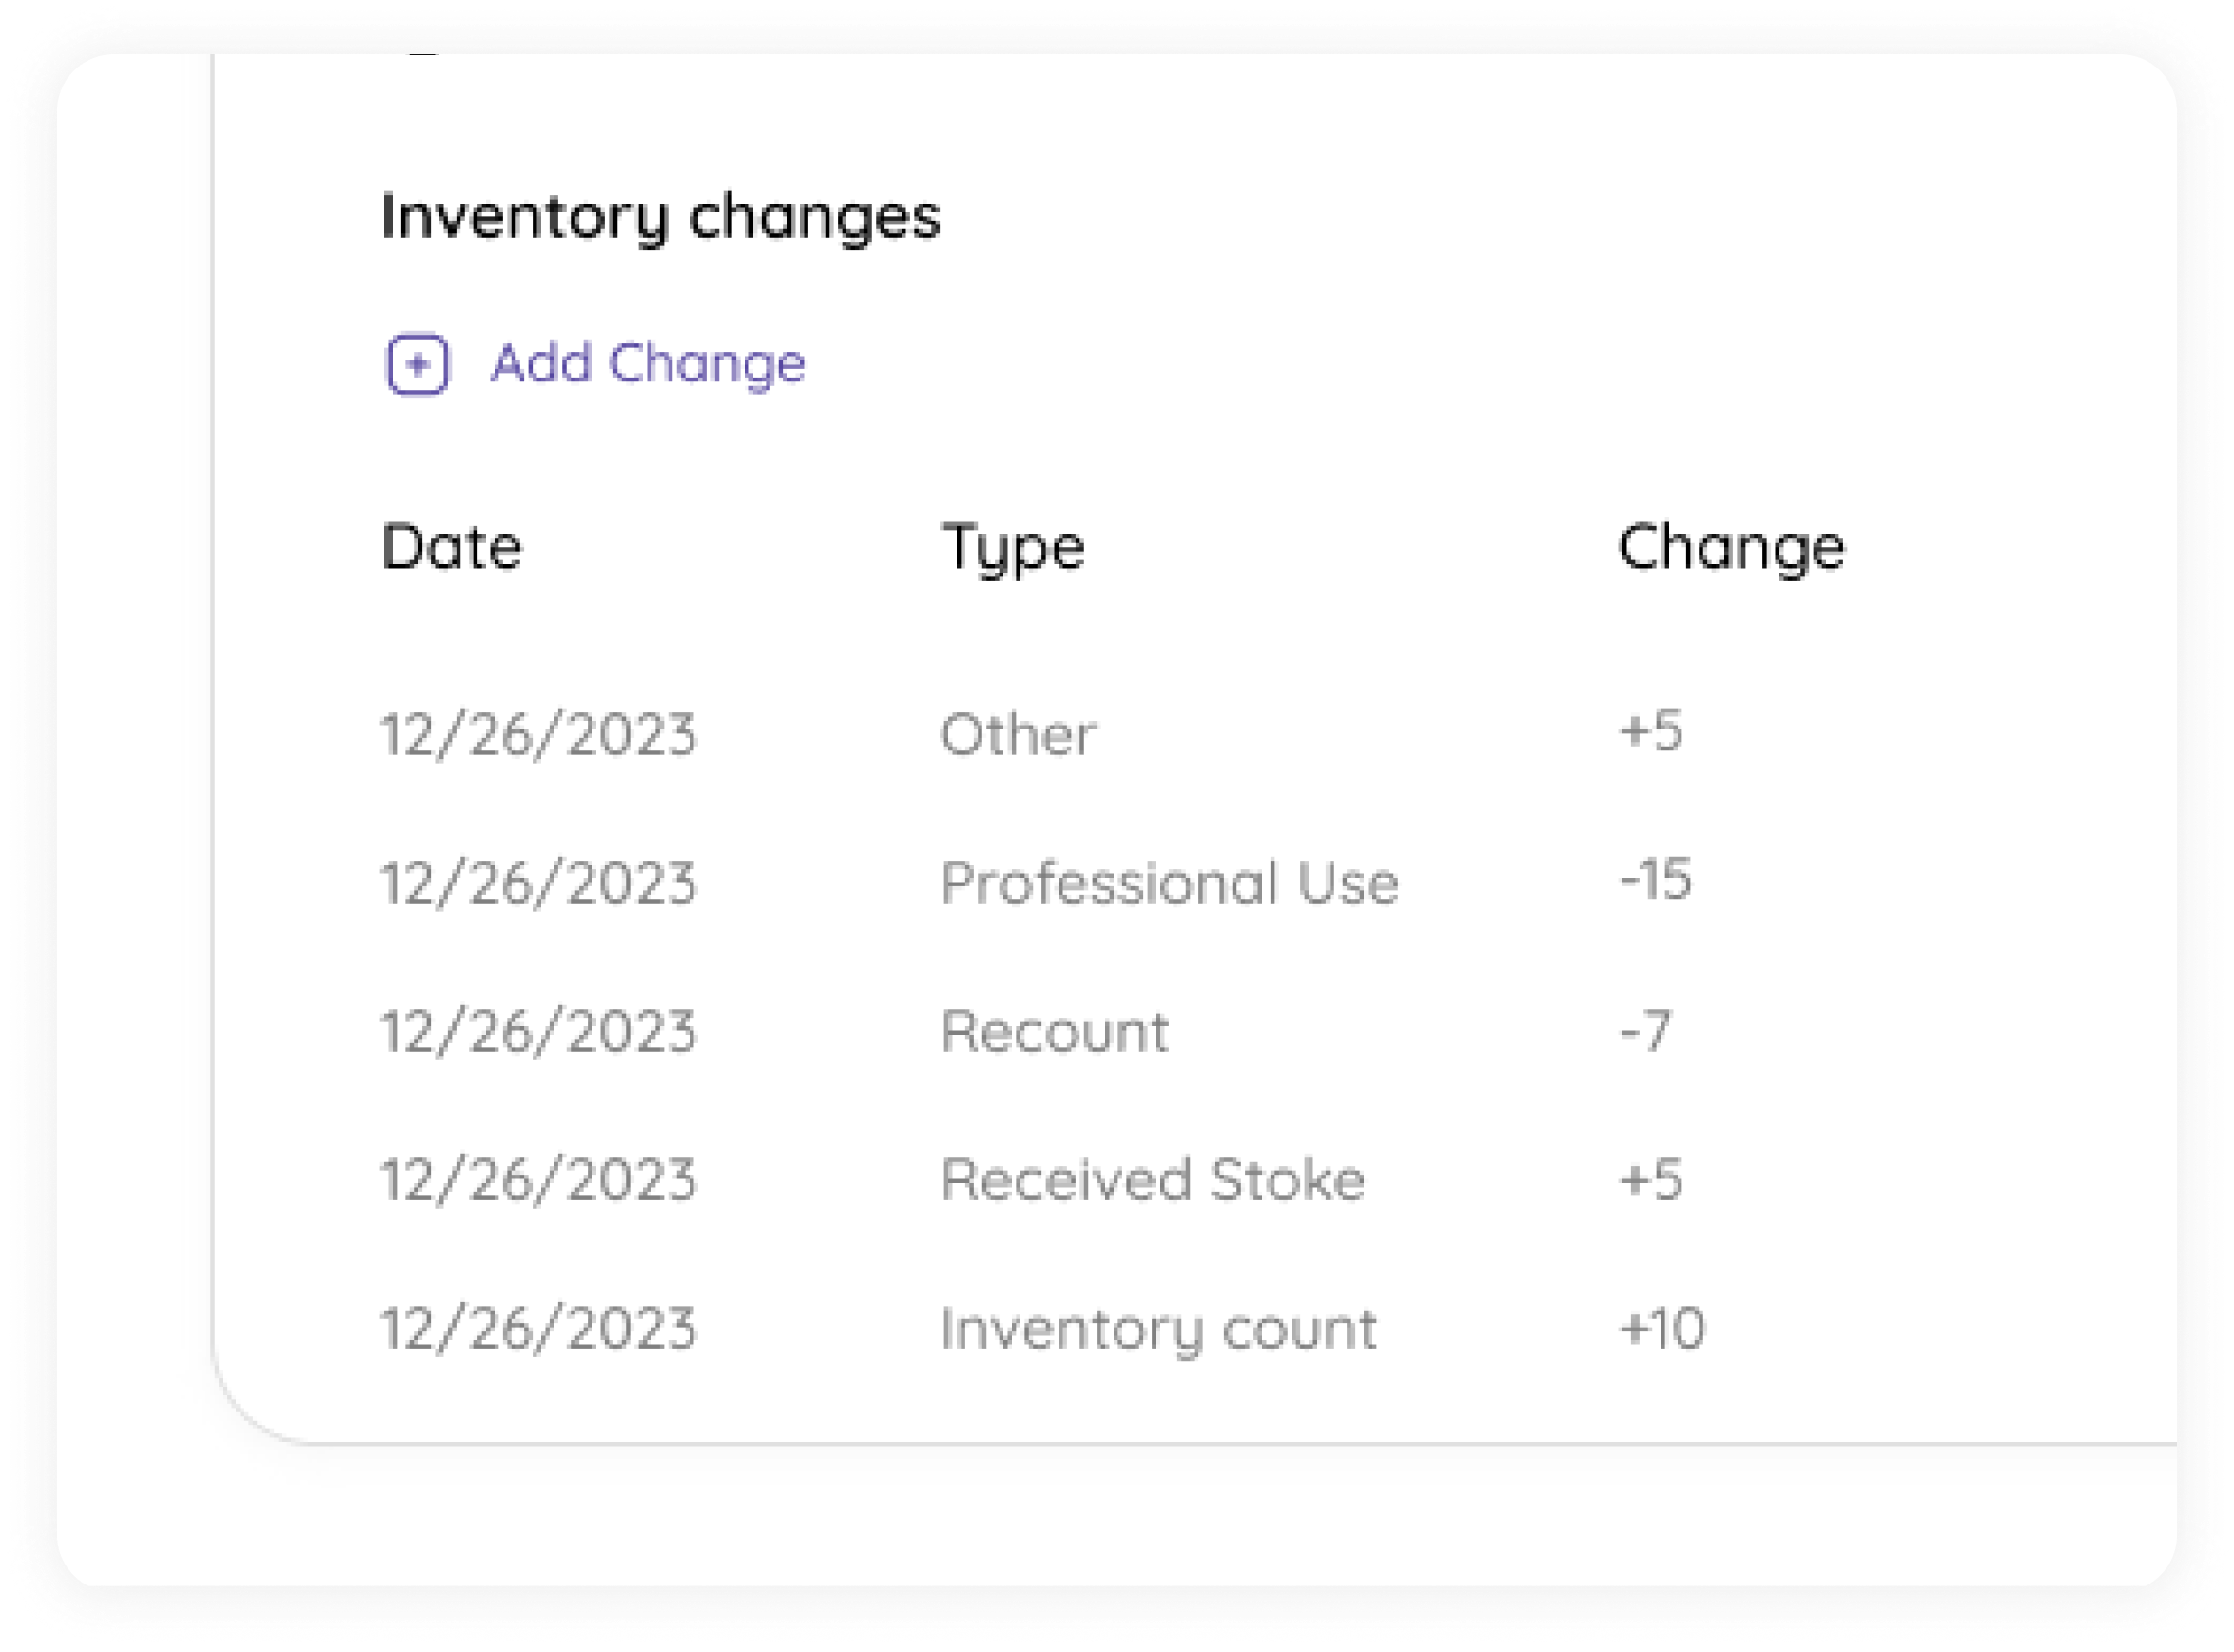
Task: Open the Add Change link
Action: click(647, 363)
